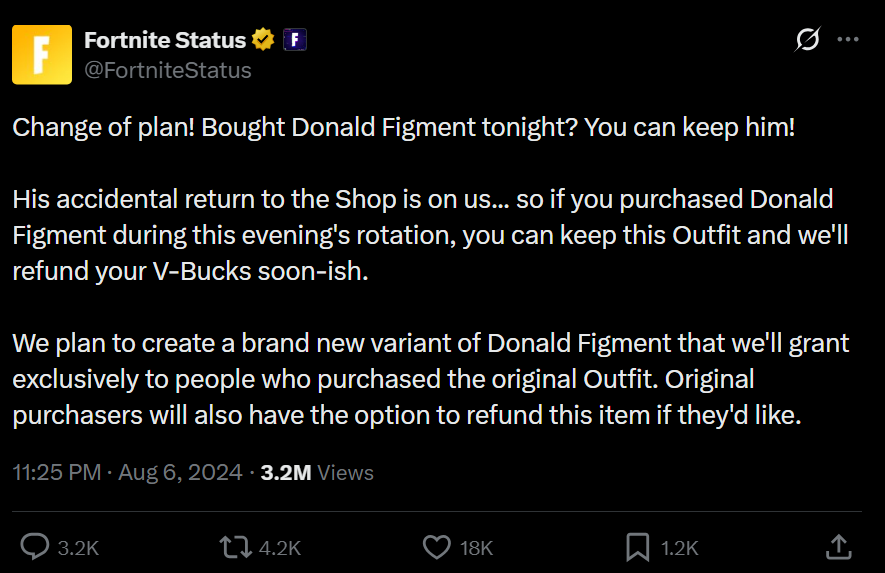This screenshot has width=885, height=573.
Task: Click the 3.2K replies count
Action: [78, 548]
